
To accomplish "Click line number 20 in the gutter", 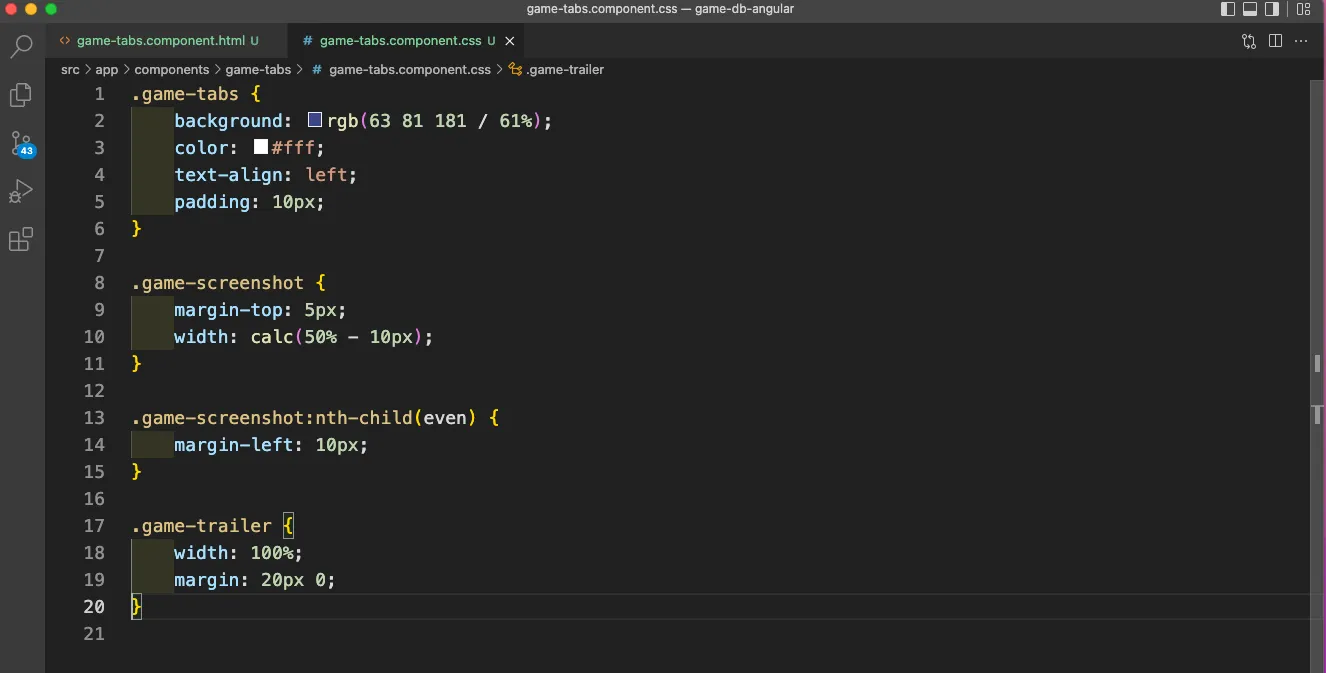I will (94, 606).
